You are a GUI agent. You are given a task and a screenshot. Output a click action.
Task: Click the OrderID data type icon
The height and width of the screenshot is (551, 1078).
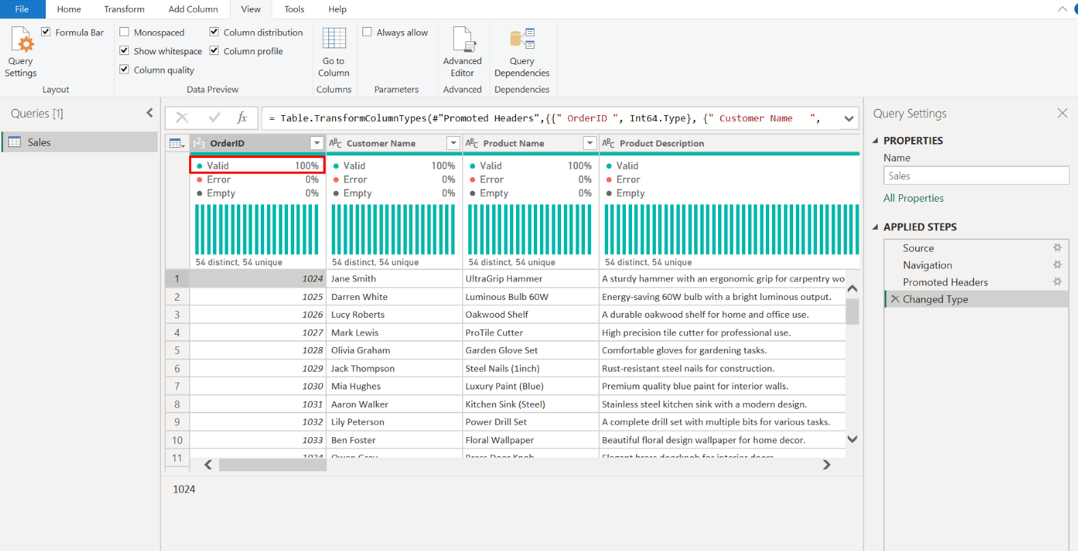tap(199, 143)
